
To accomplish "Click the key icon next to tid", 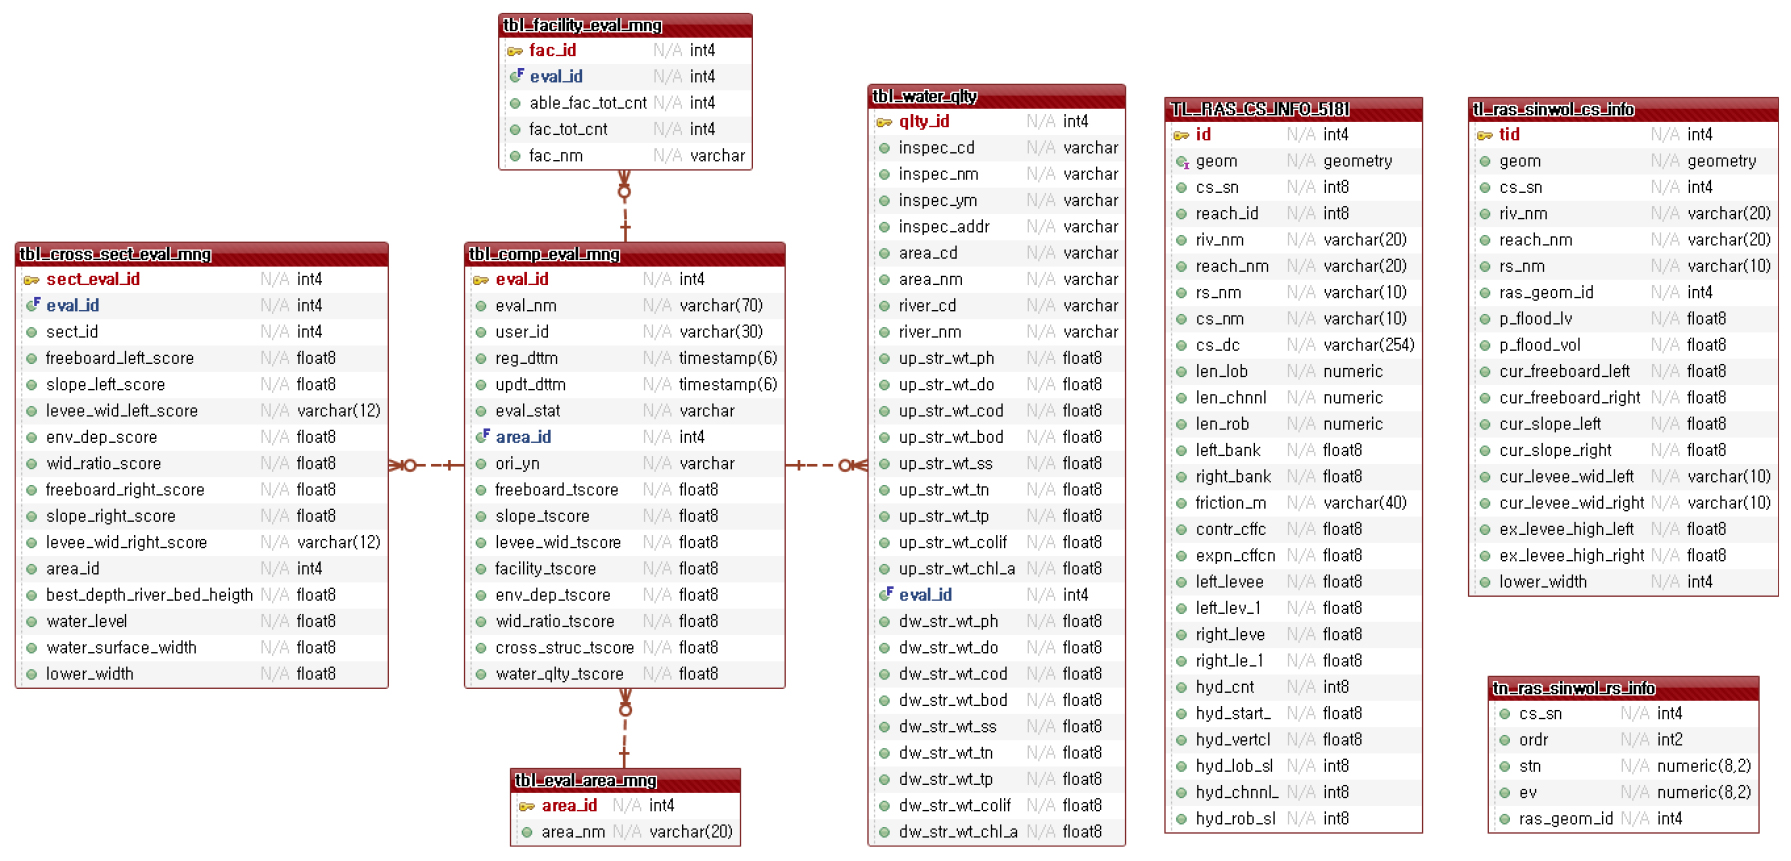I will (1484, 135).
